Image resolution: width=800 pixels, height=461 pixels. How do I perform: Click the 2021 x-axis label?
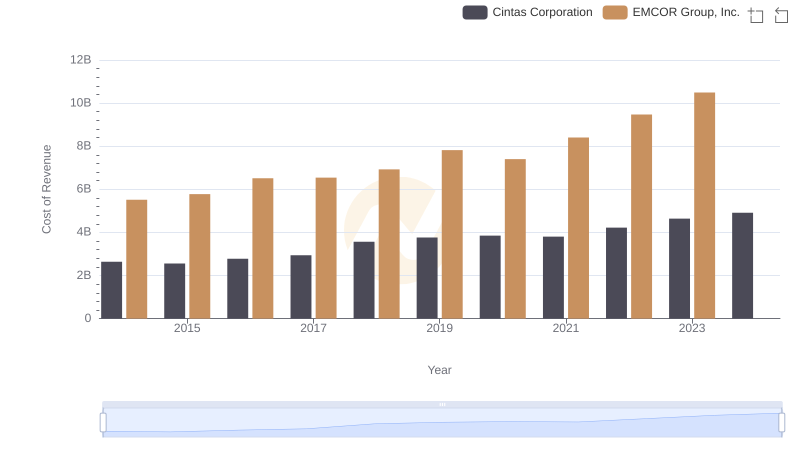point(565,328)
